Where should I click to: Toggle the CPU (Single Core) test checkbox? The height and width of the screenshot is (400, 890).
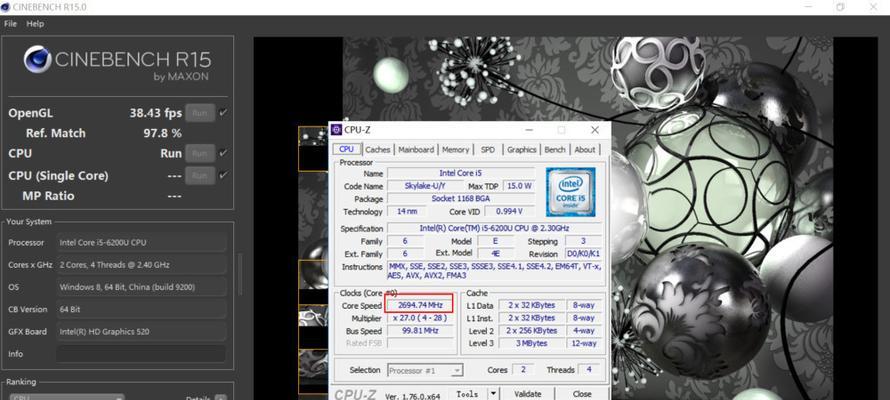point(223,175)
